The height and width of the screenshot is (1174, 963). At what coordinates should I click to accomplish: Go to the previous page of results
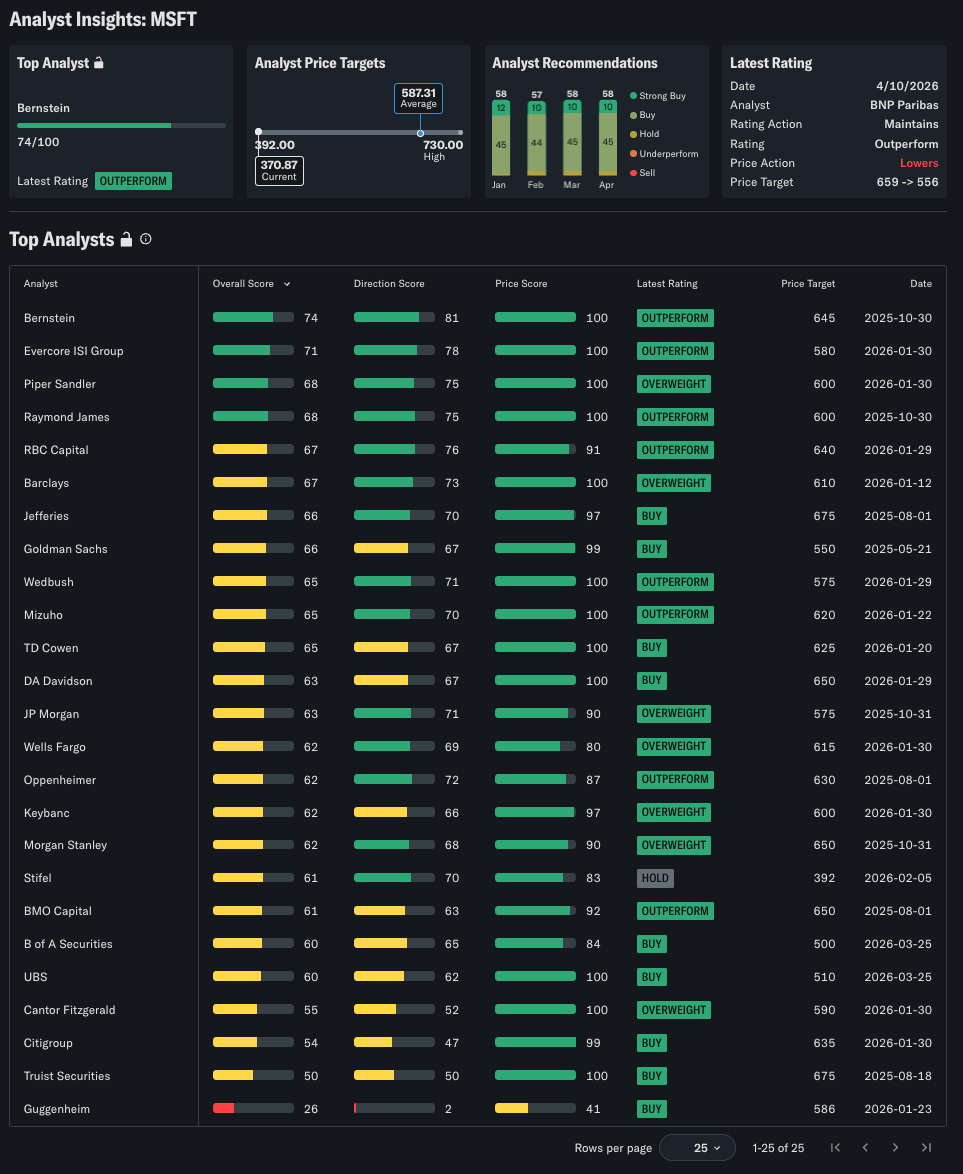[866, 1148]
